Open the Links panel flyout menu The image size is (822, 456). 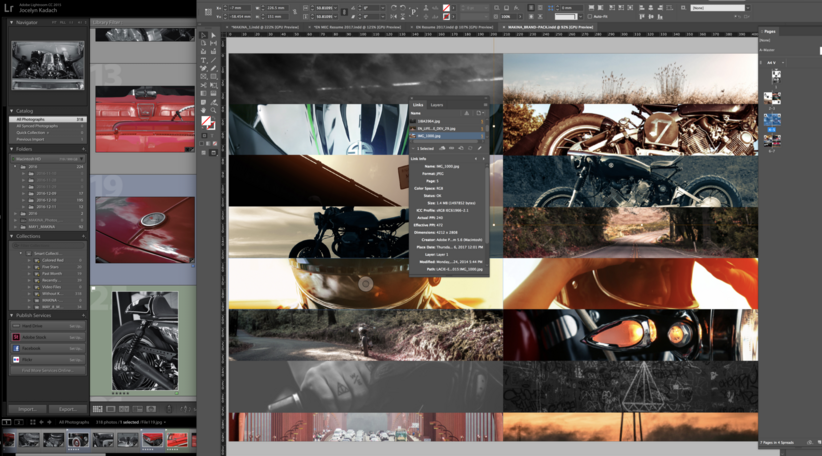pos(485,105)
